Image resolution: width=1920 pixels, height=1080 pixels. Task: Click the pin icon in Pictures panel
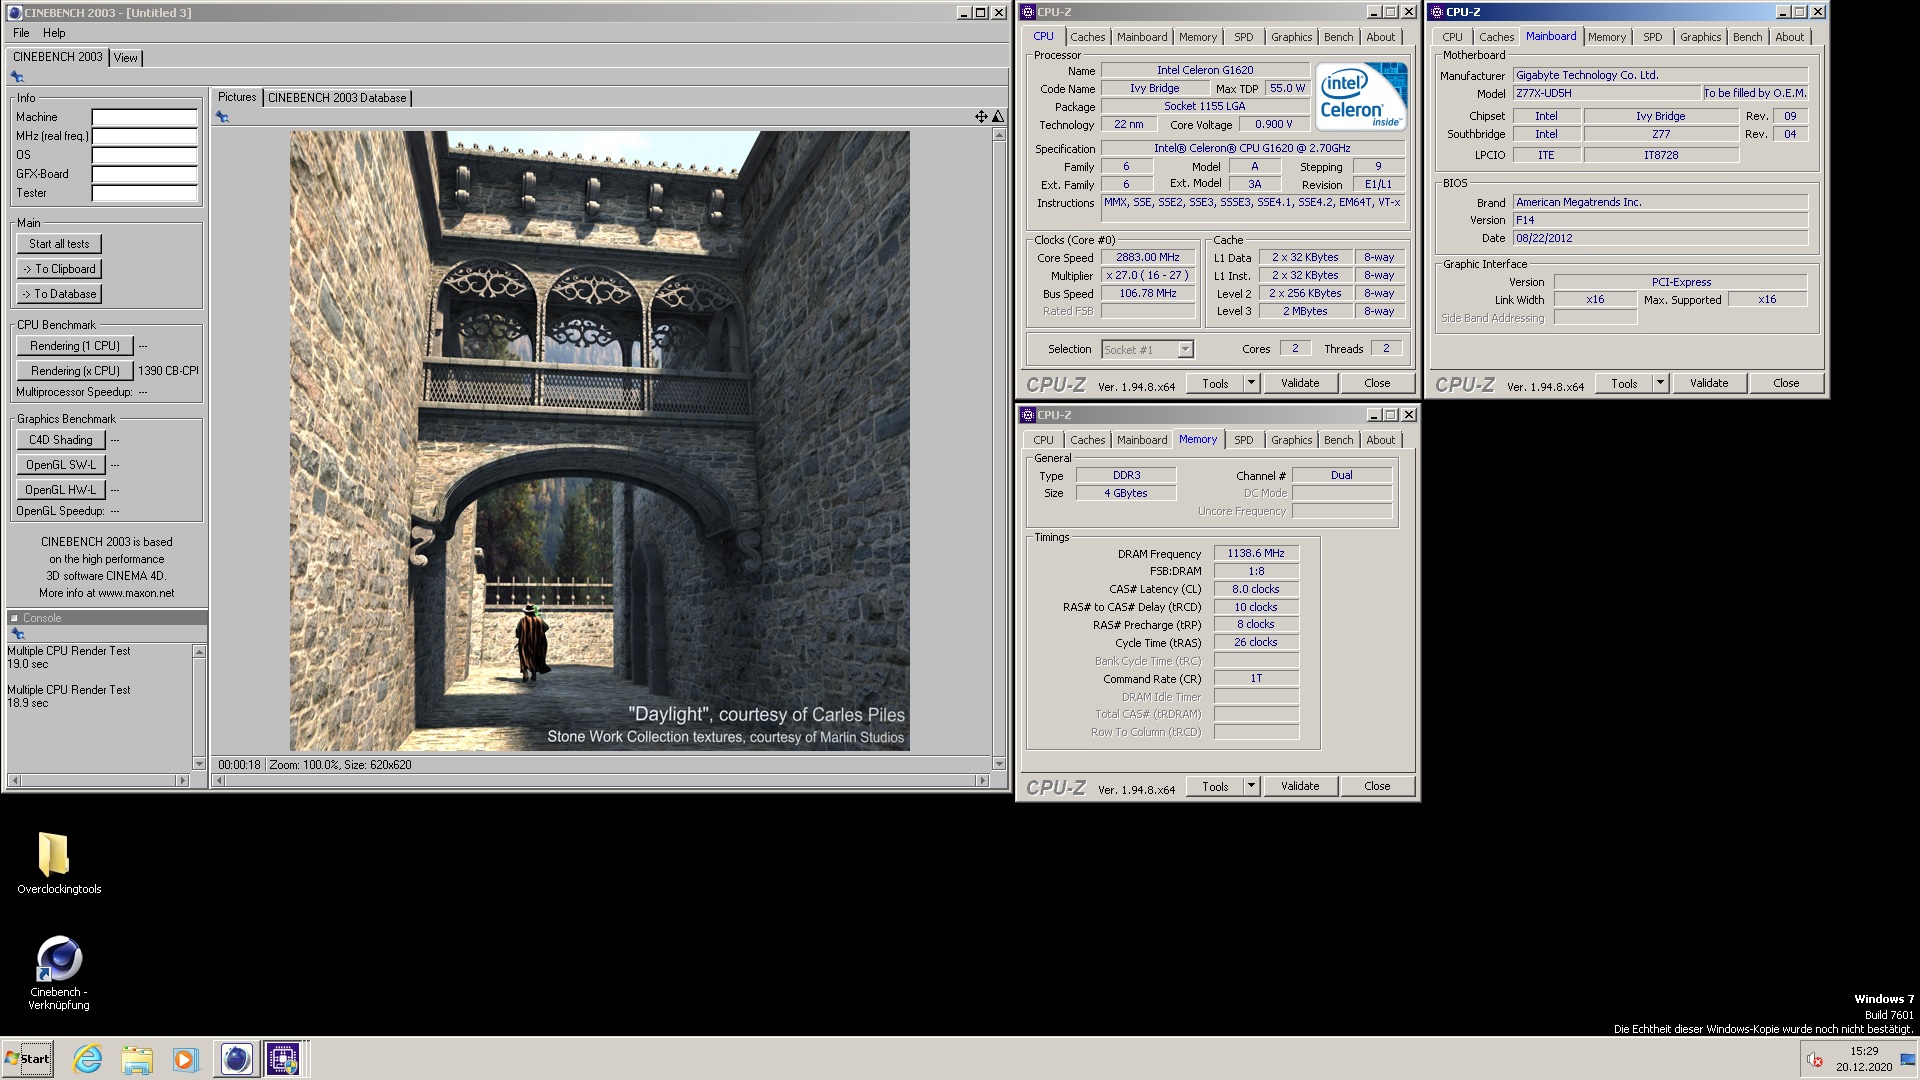[222, 117]
